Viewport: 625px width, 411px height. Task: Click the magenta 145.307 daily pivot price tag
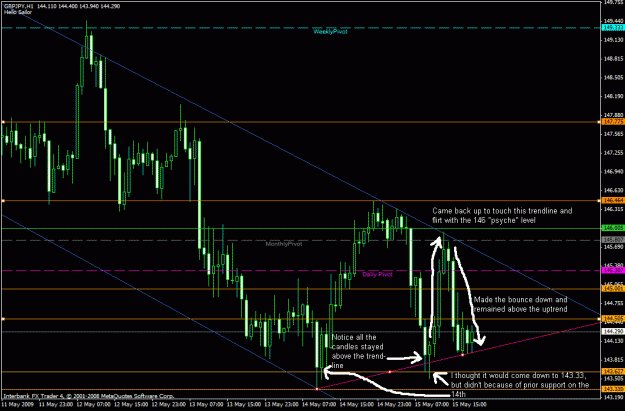point(613,271)
